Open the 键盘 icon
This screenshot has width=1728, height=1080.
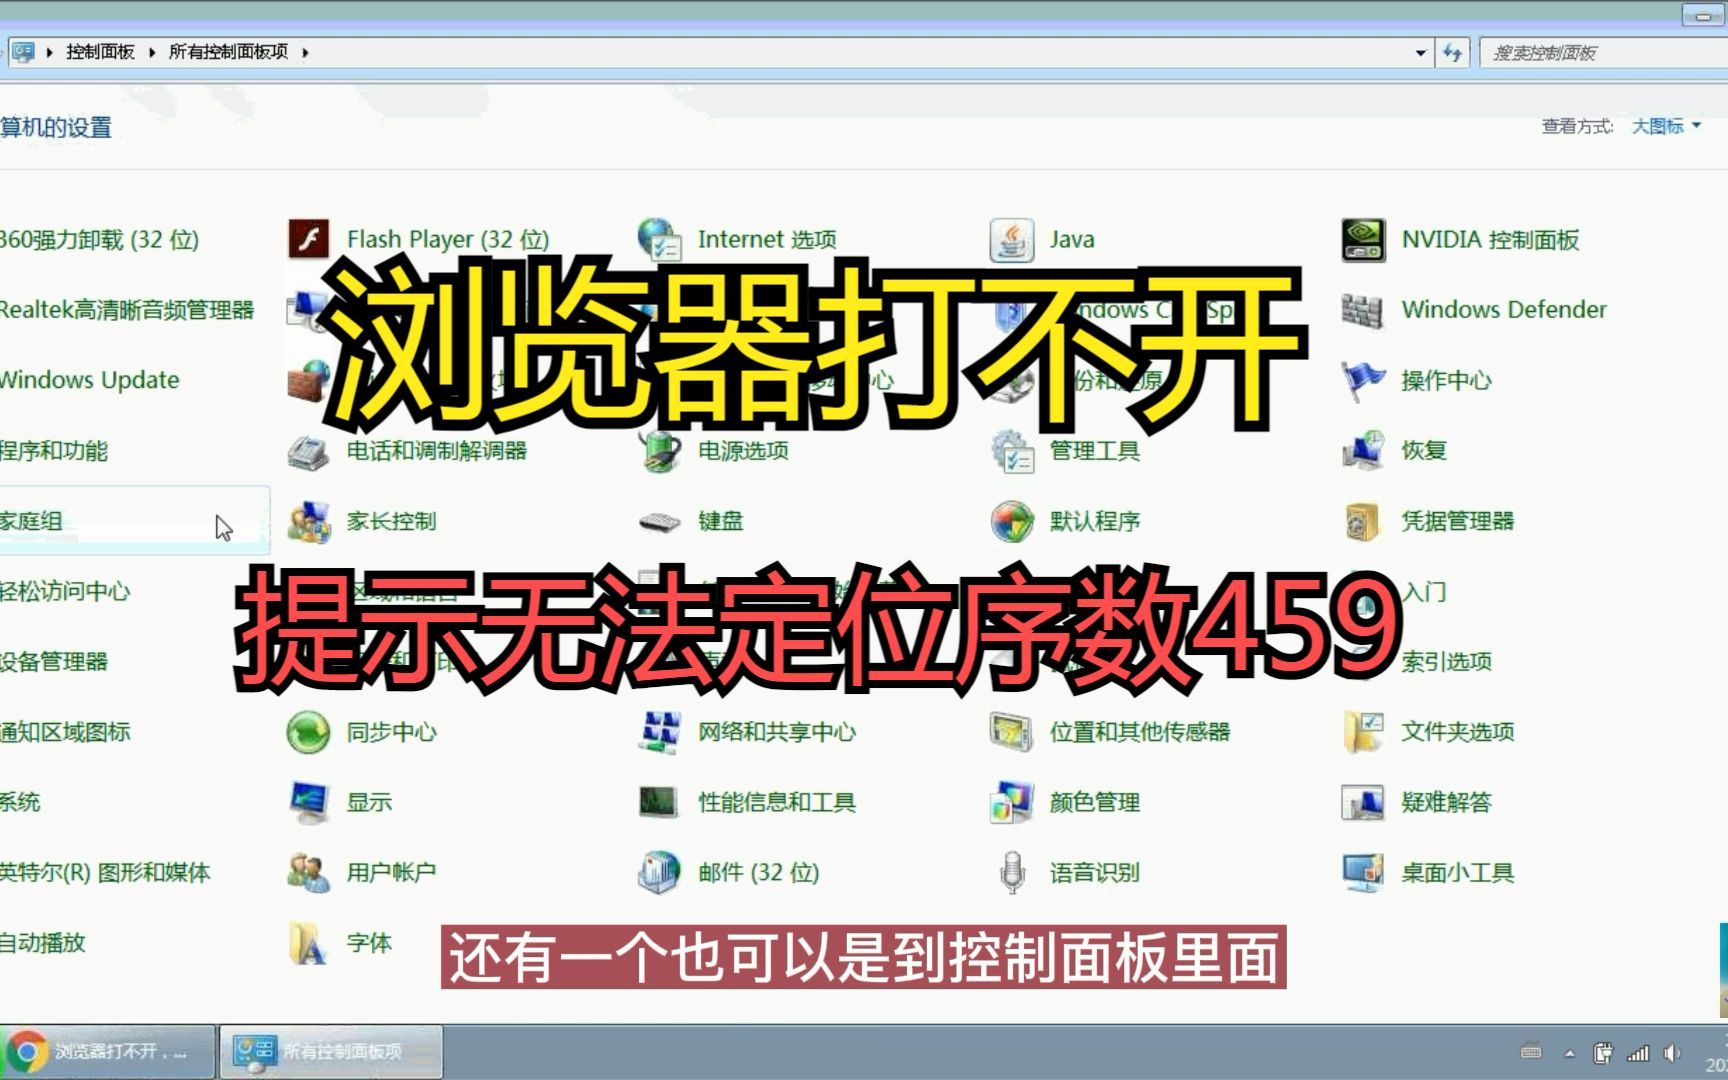point(660,521)
